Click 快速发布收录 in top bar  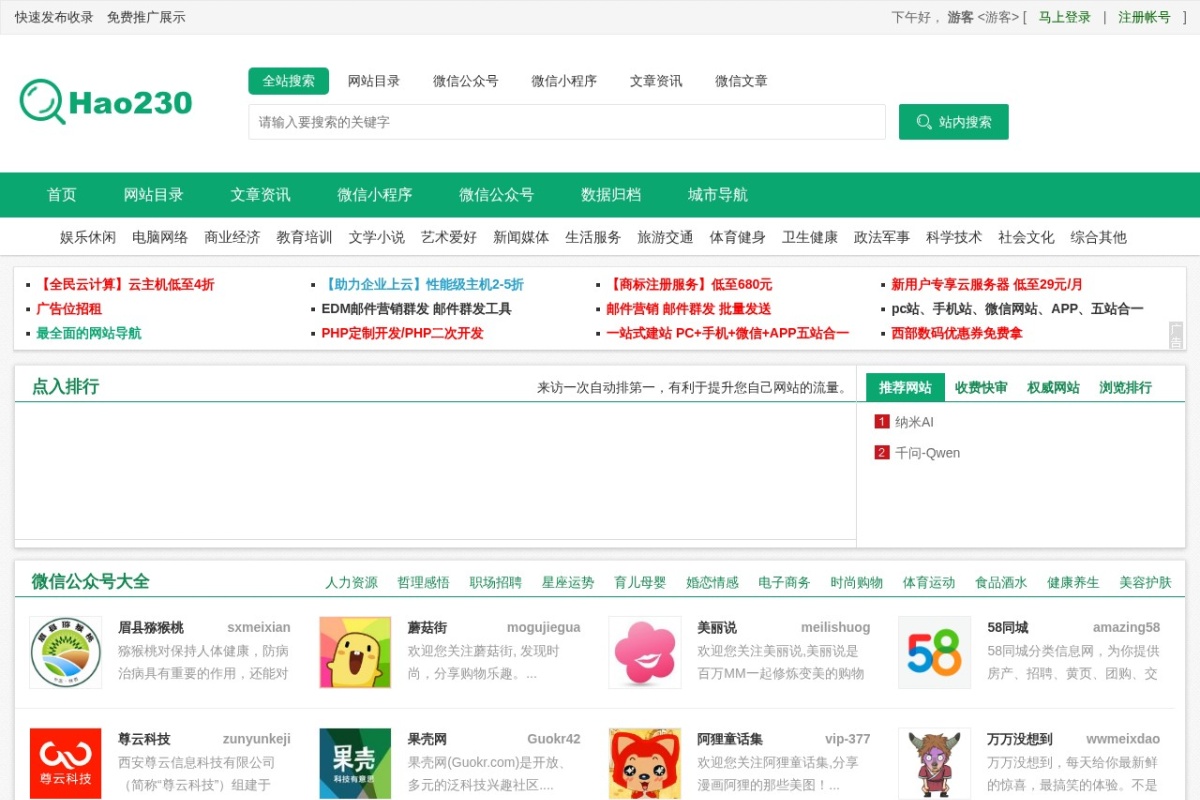point(54,17)
